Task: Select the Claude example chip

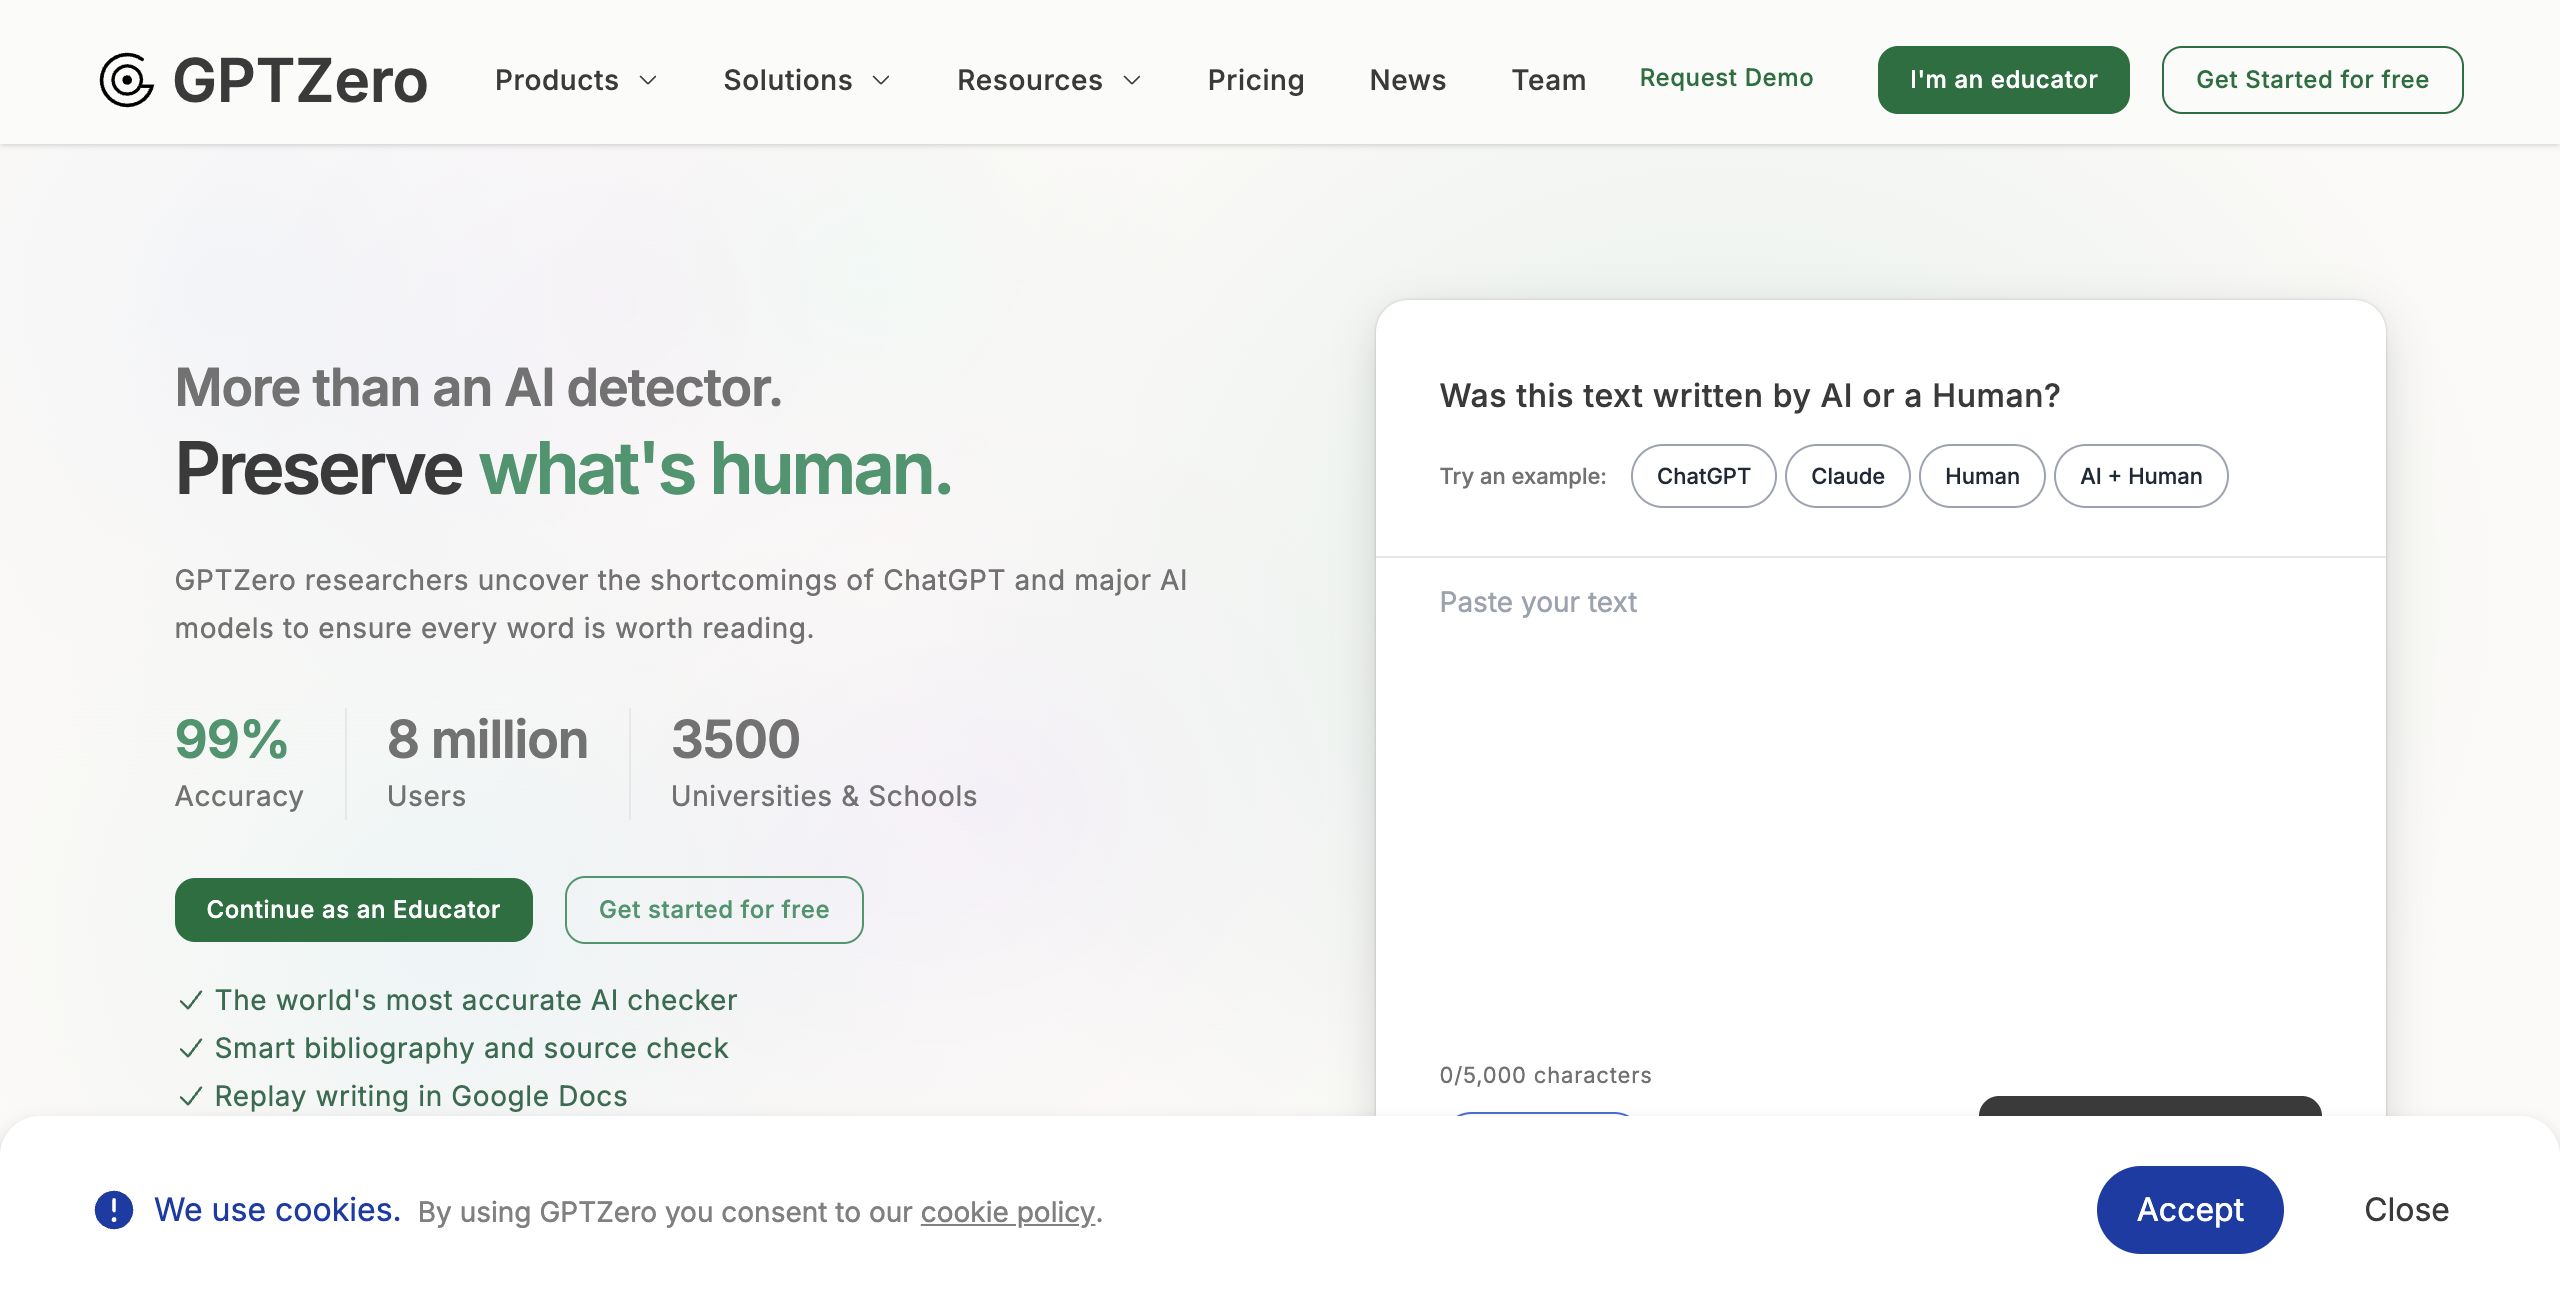Action: point(1847,476)
